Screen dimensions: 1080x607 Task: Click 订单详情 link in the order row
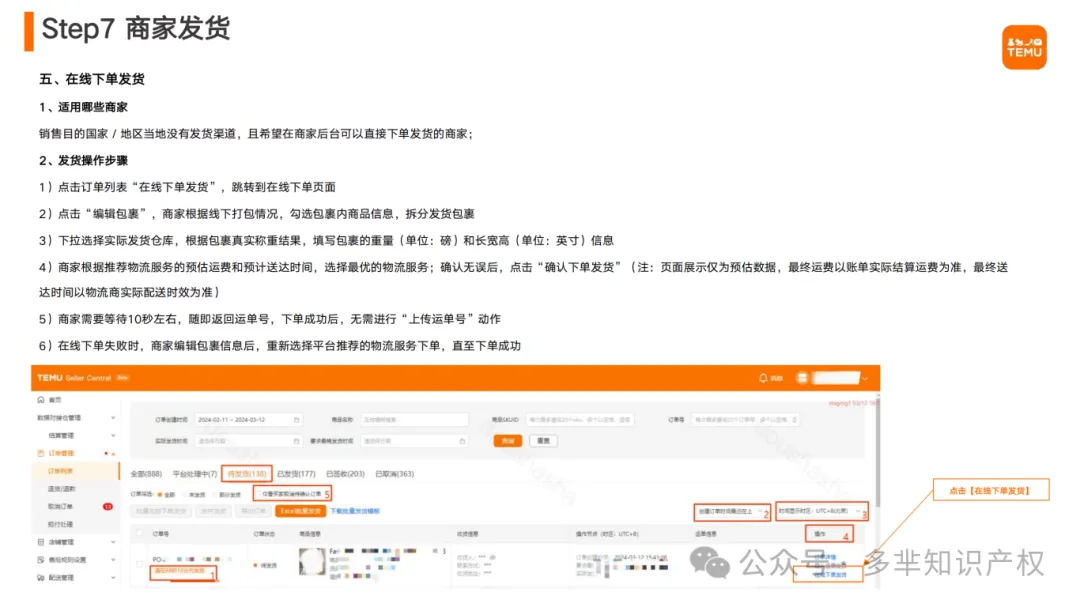pyautogui.click(x=825, y=557)
